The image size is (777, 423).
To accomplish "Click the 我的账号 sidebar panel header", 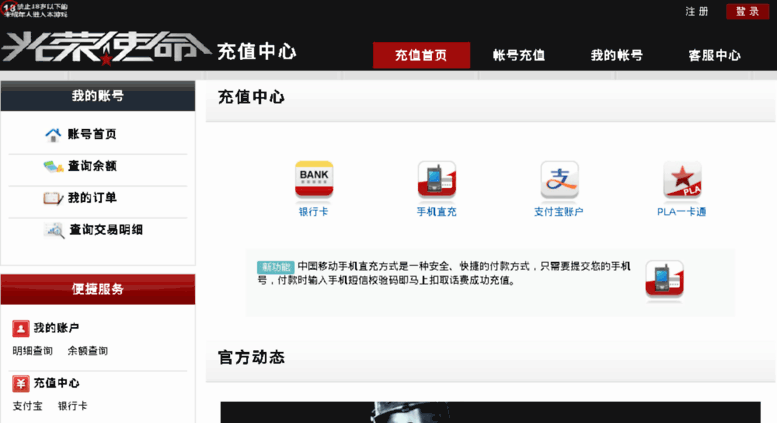I will (x=98, y=96).
